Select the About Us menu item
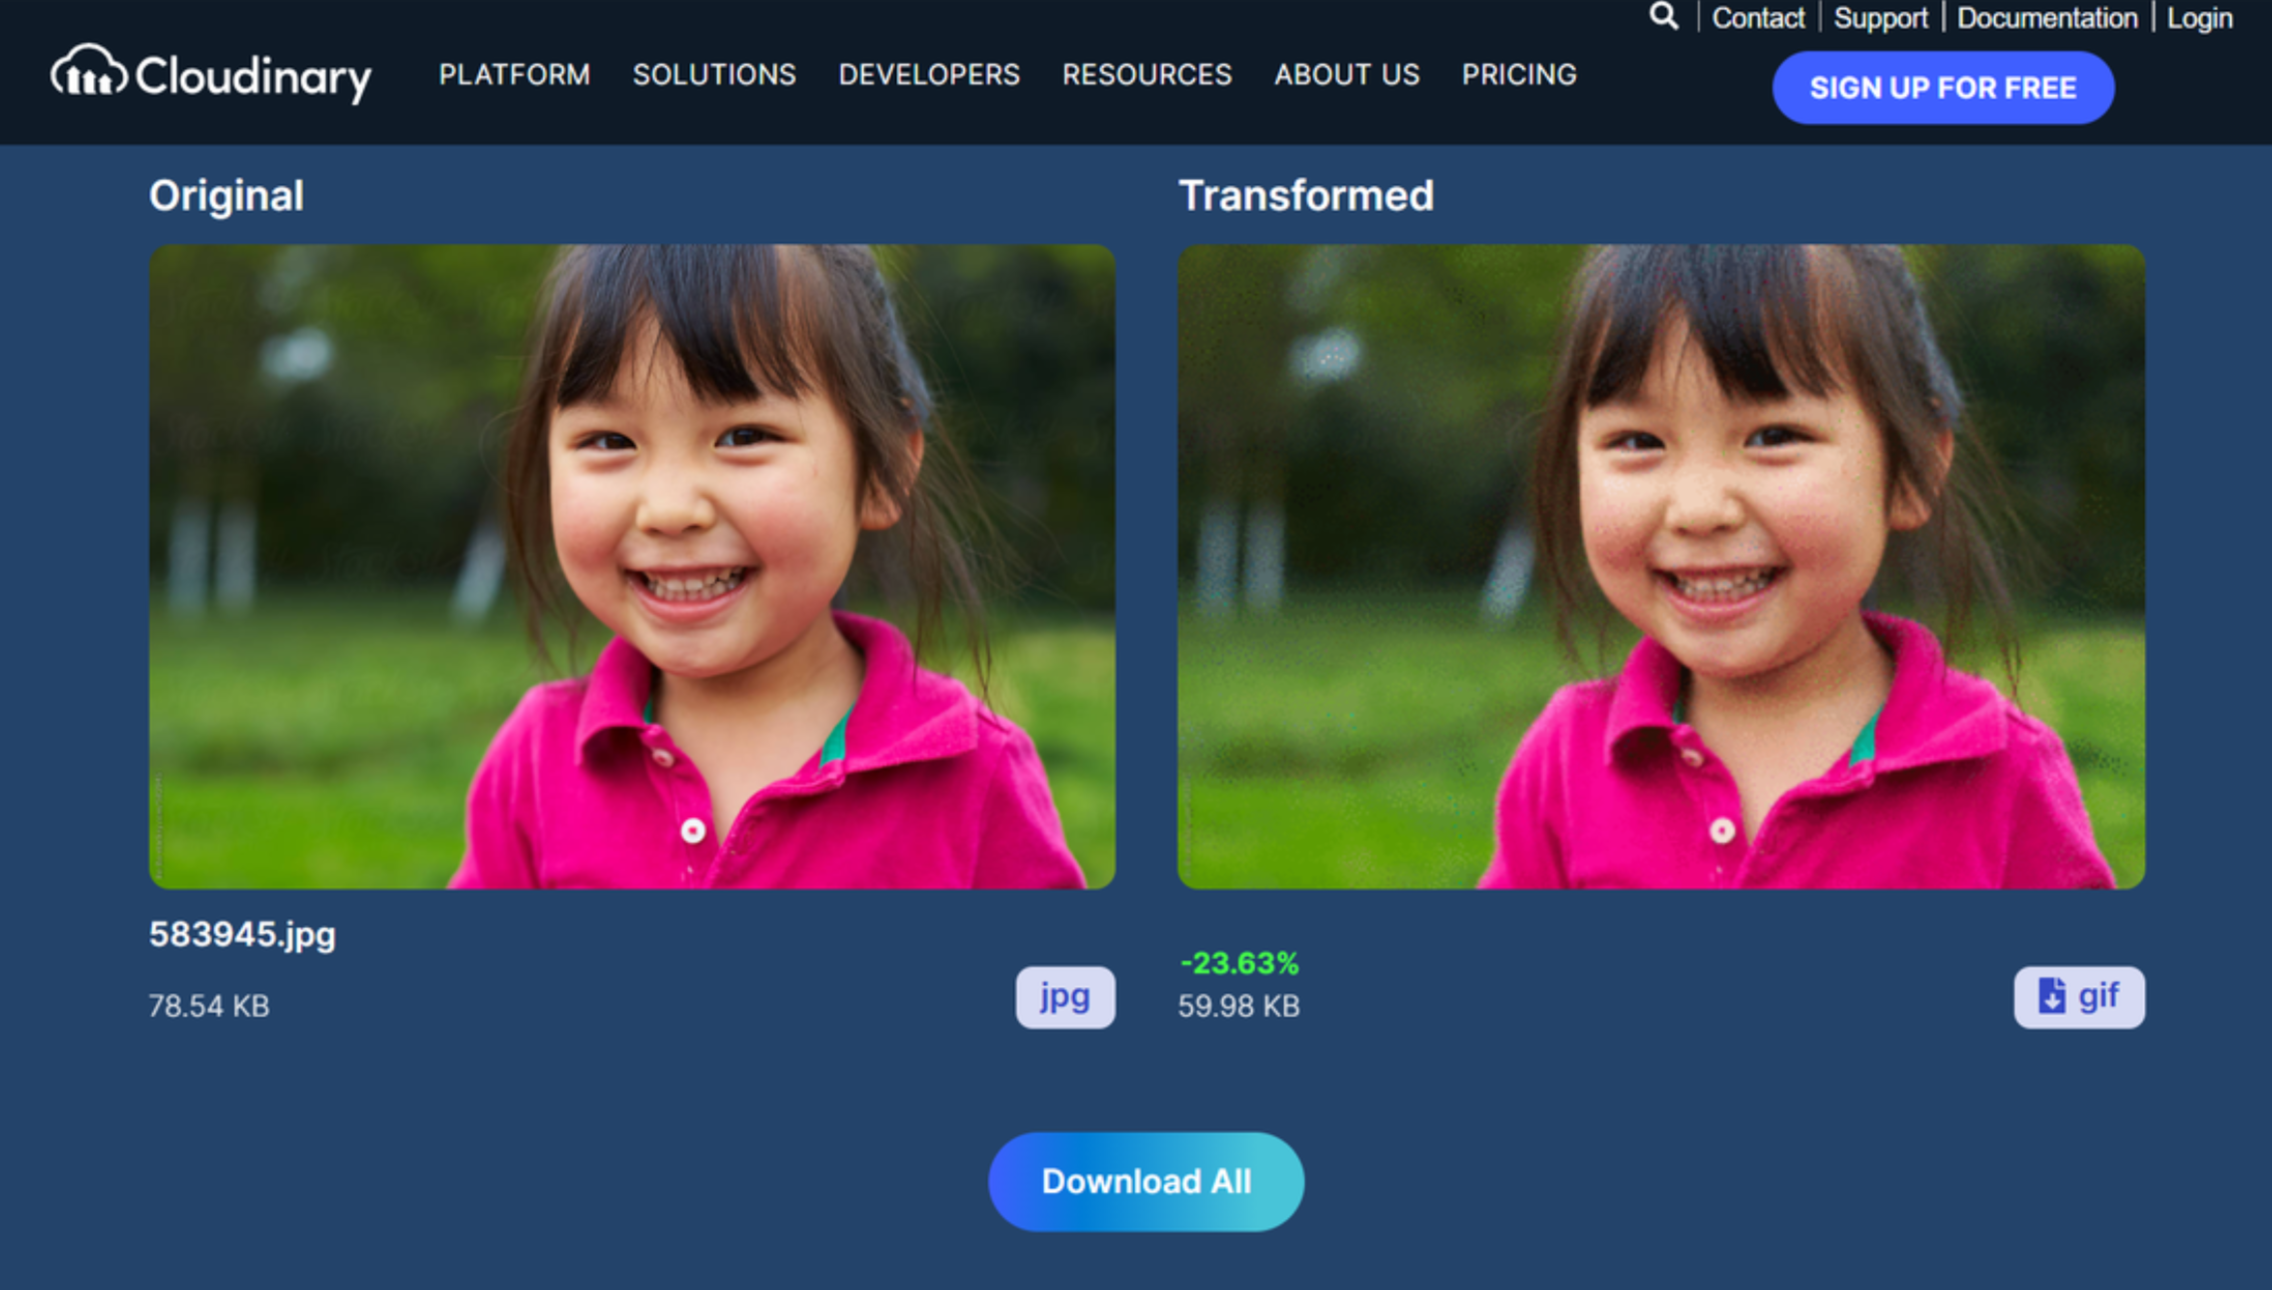This screenshot has height=1290, width=2272. coord(1347,75)
